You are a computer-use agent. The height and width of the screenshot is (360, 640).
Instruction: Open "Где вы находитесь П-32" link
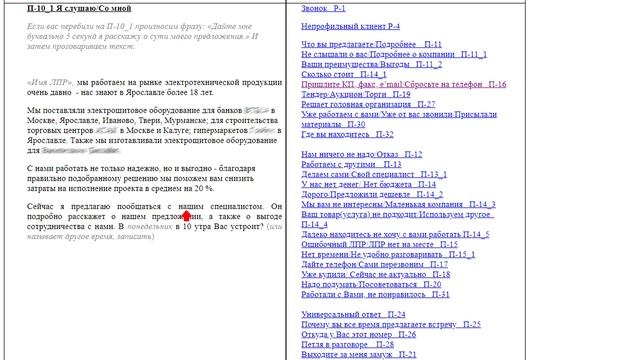pos(347,134)
